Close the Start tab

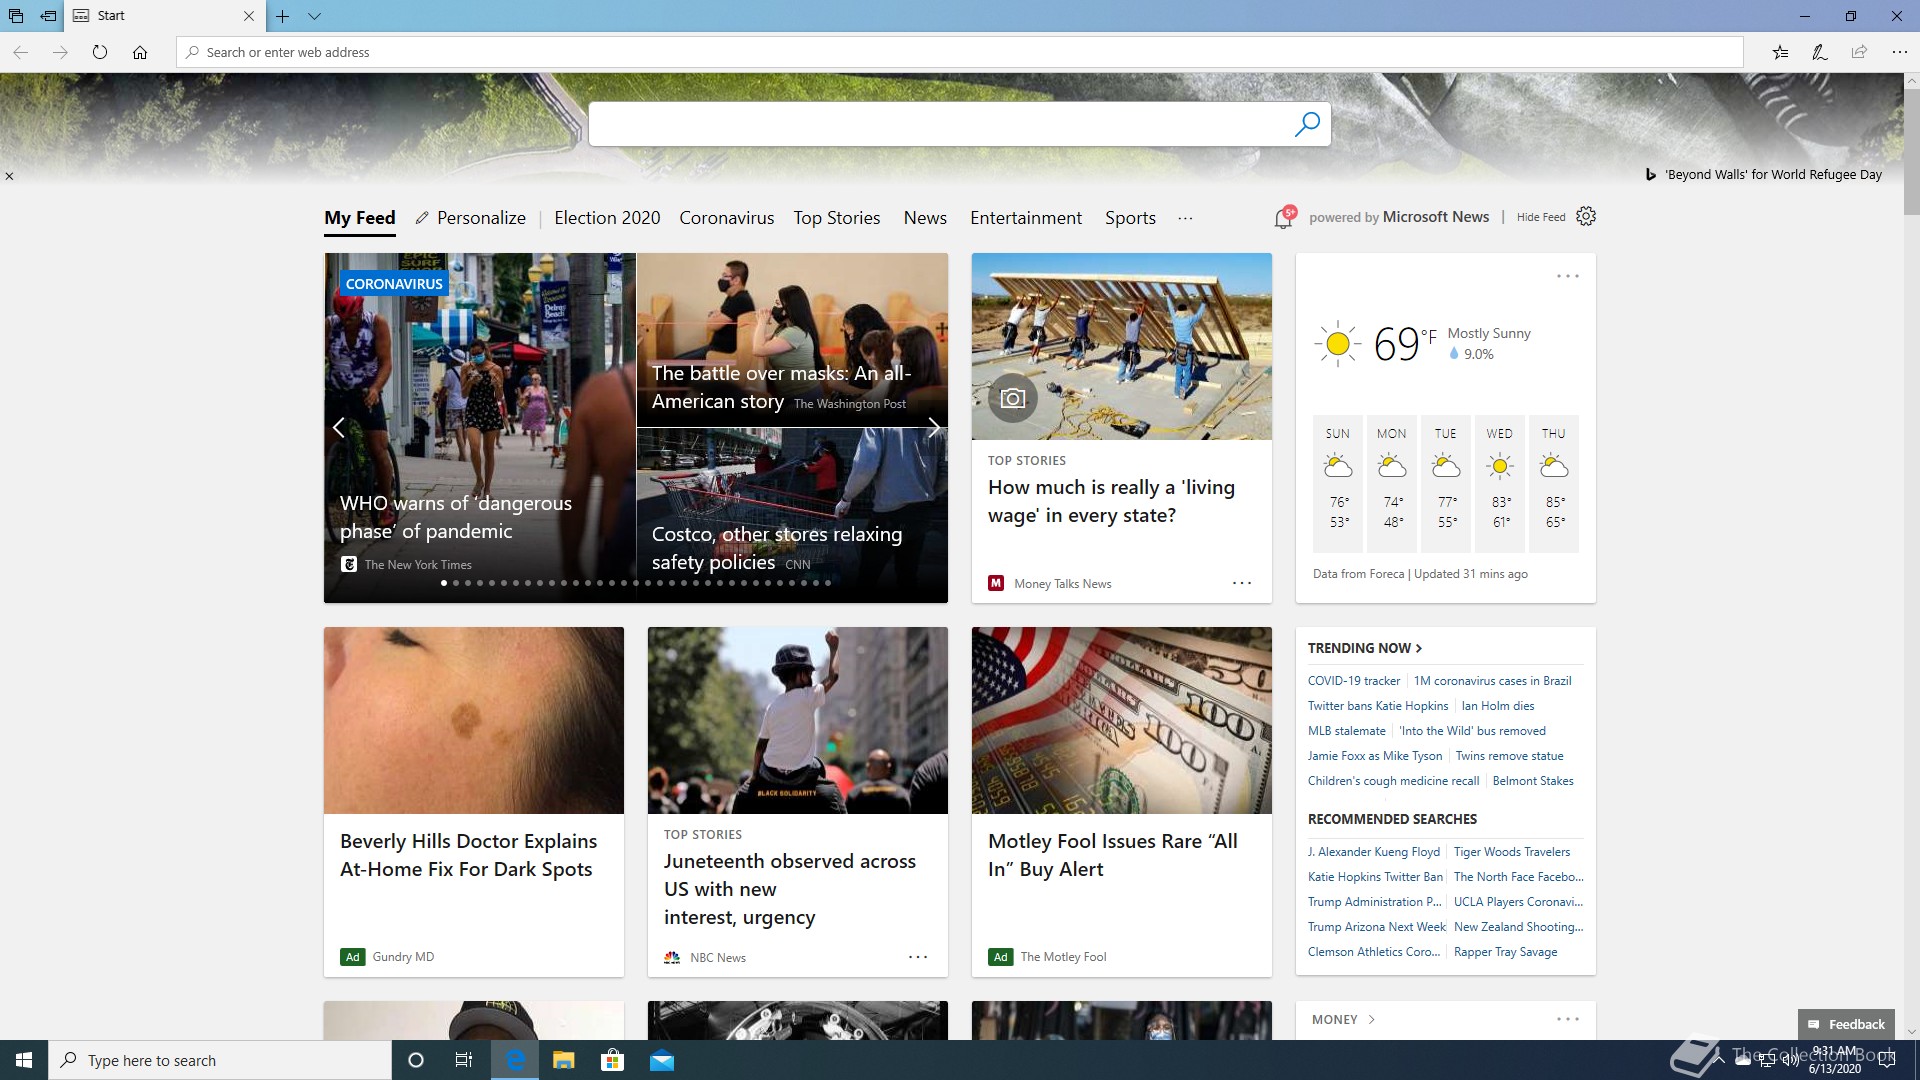coord(249,16)
